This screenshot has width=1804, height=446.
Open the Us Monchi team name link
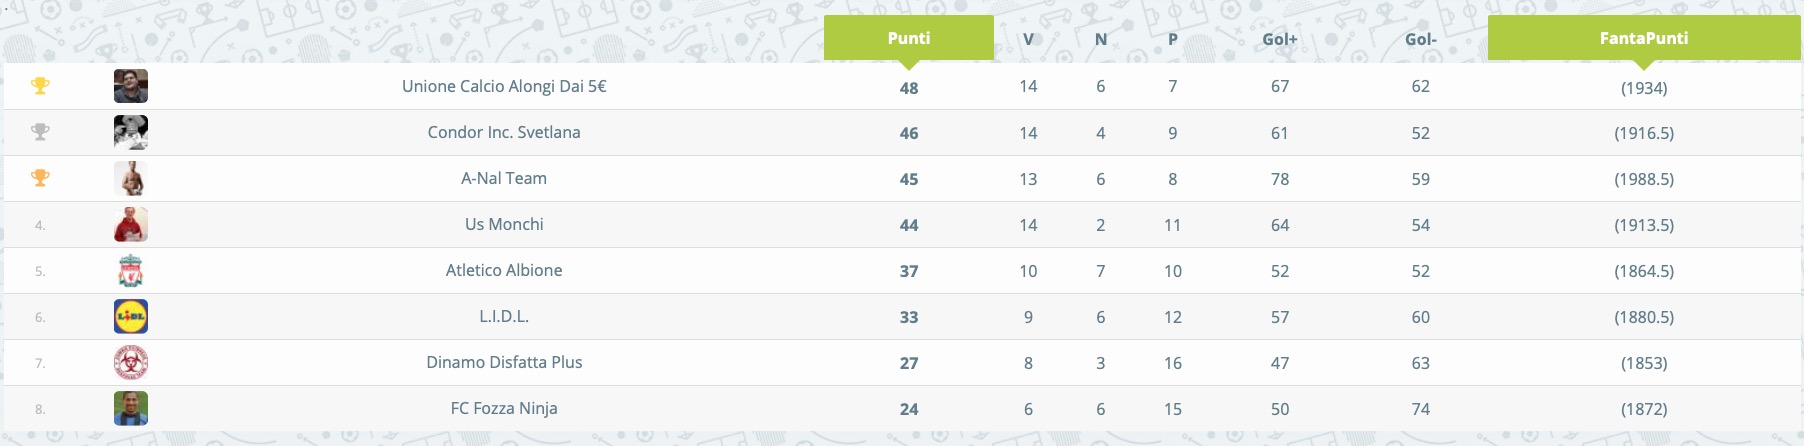[x=504, y=224]
